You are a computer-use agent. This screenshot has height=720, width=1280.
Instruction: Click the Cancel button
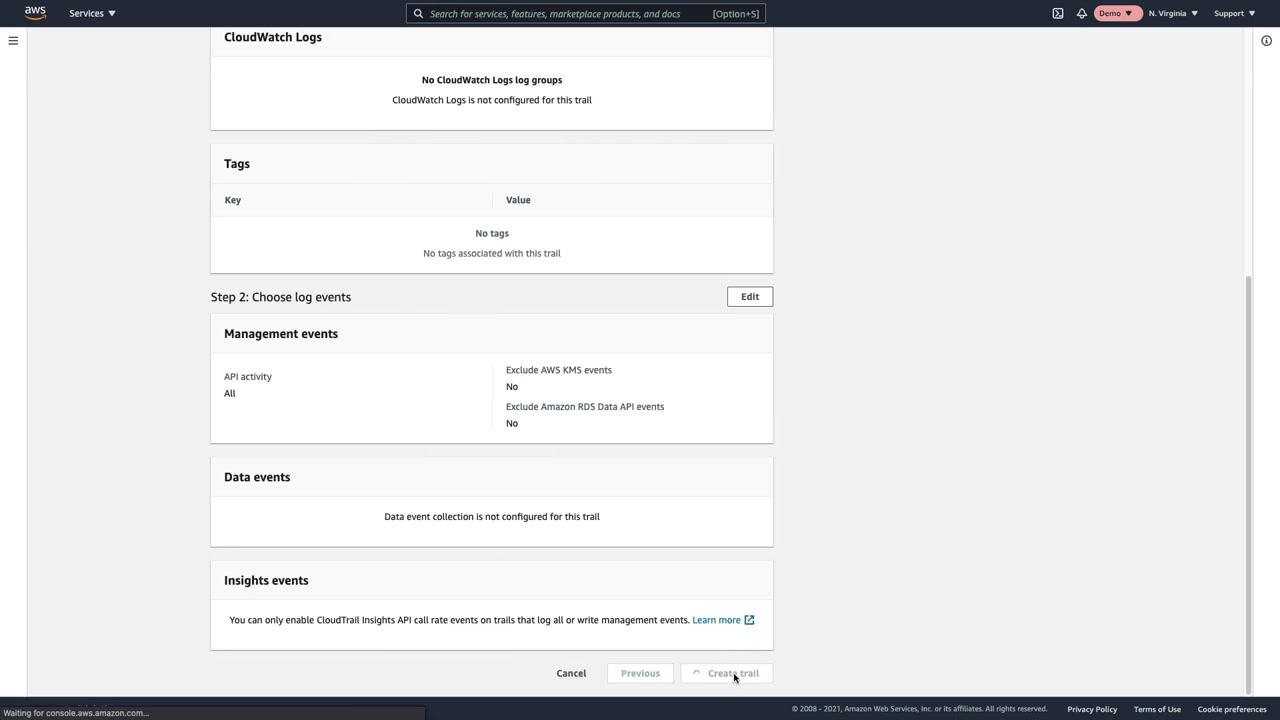coord(571,673)
